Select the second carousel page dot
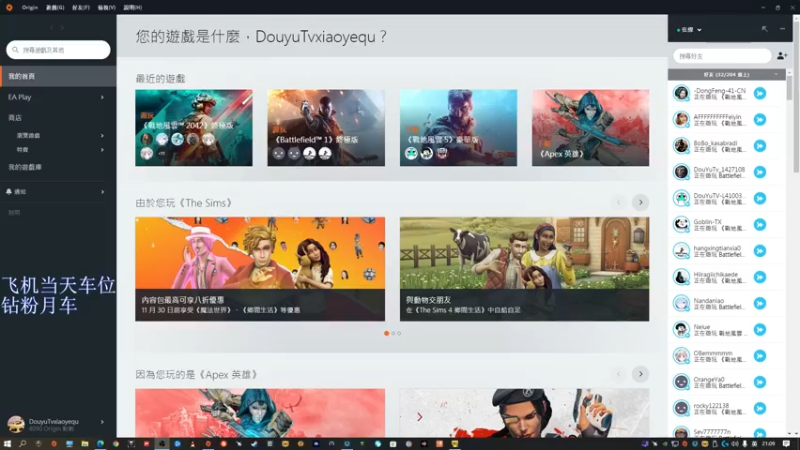The width and height of the screenshot is (800, 450). coord(393,333)
